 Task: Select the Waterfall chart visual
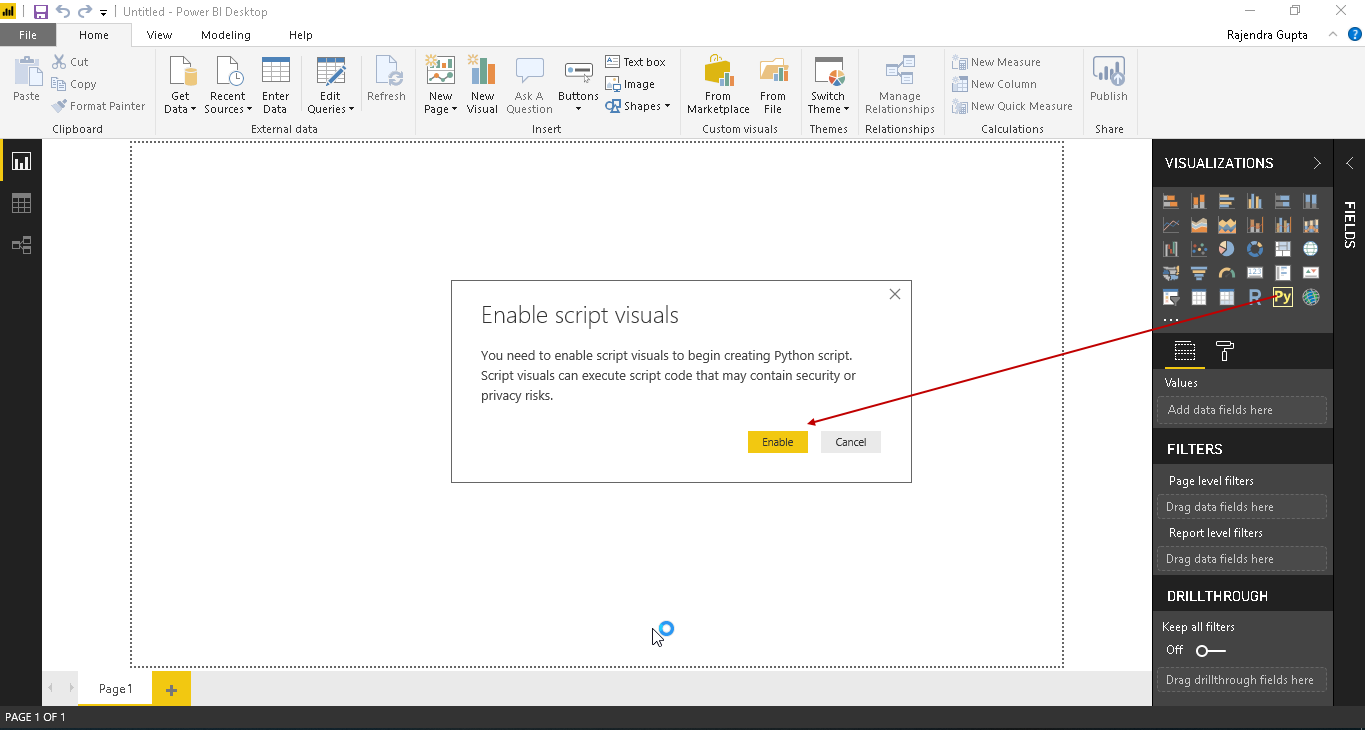point(1171,249)
